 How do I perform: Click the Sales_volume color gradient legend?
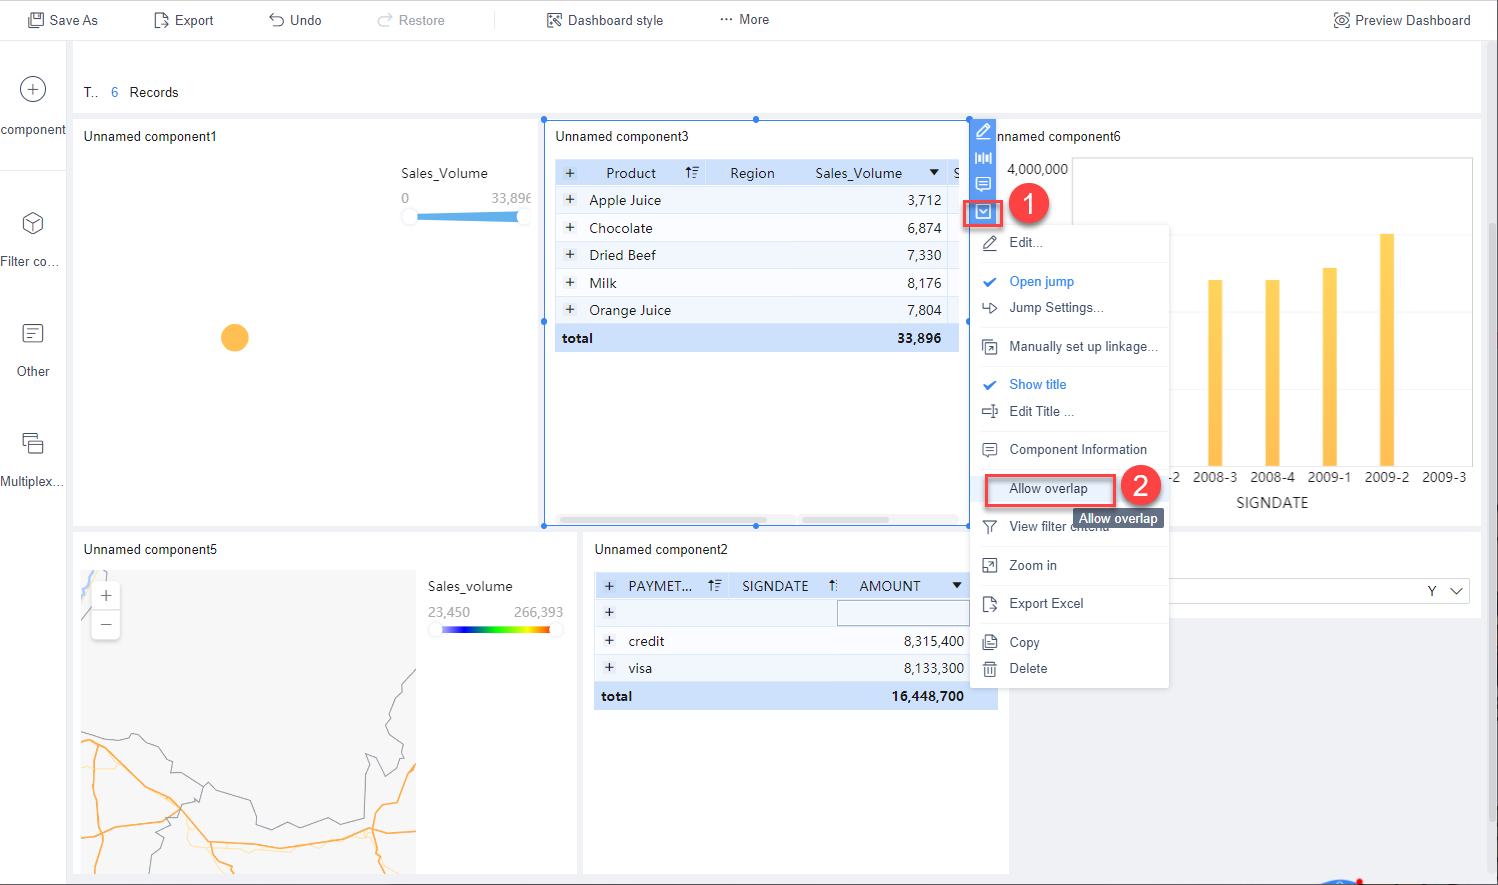[495, 630]
